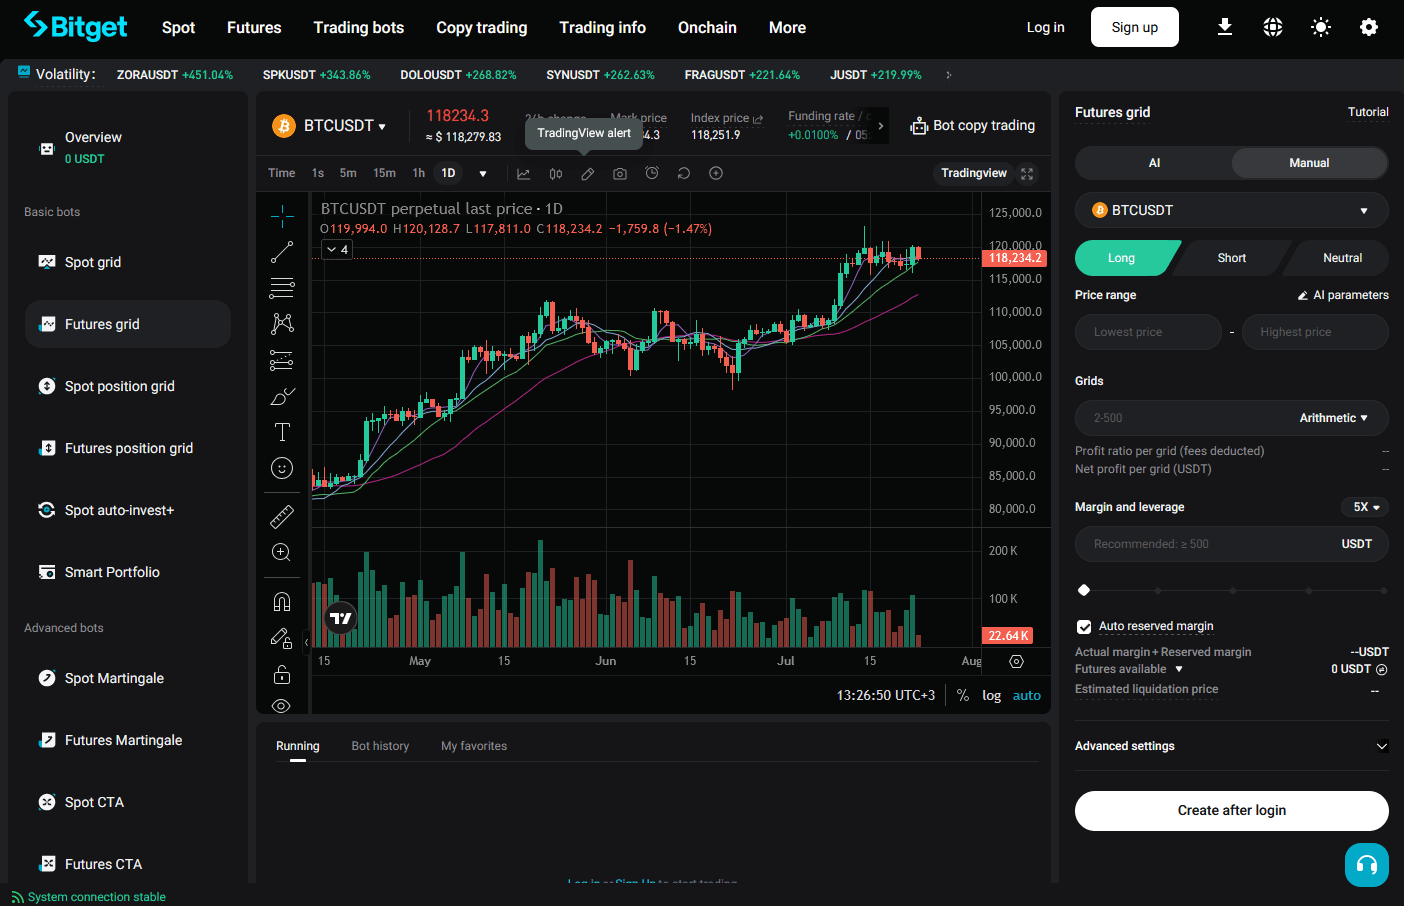Click AI parameters link

pyautogui.click(x=1343, y=295)
